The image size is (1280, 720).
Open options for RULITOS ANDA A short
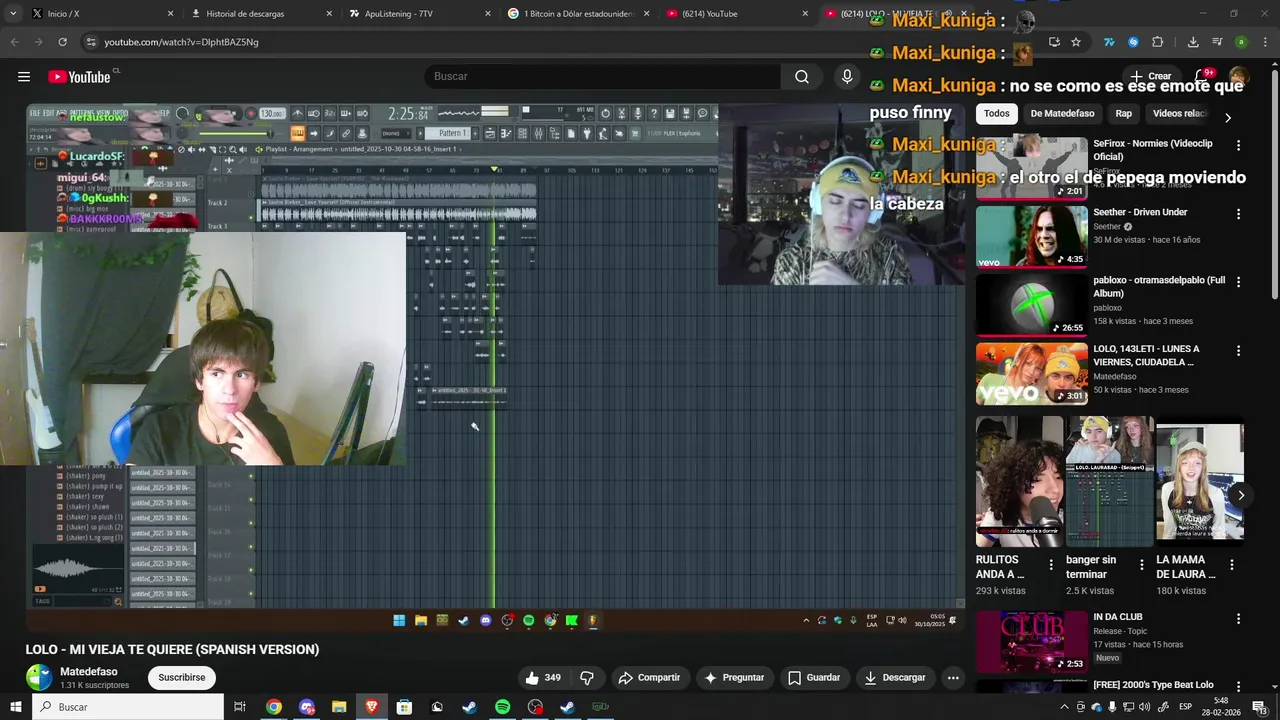pos(1051,565)
